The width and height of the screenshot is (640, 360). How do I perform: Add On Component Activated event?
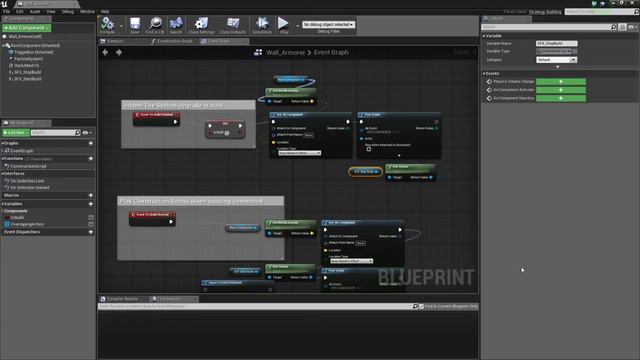560,90
